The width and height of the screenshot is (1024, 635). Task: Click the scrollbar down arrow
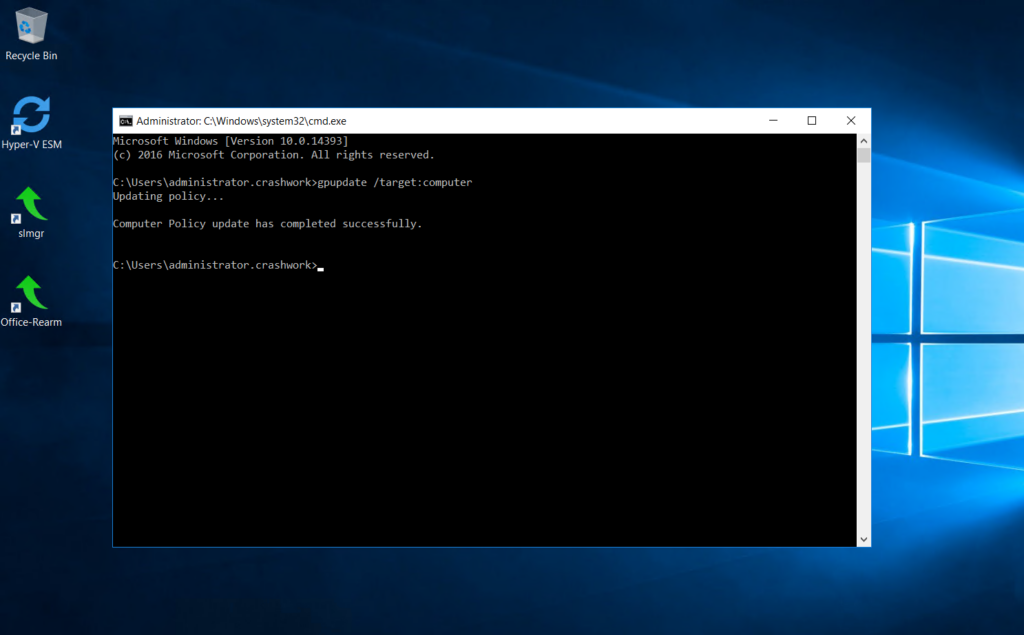(862, 538)
